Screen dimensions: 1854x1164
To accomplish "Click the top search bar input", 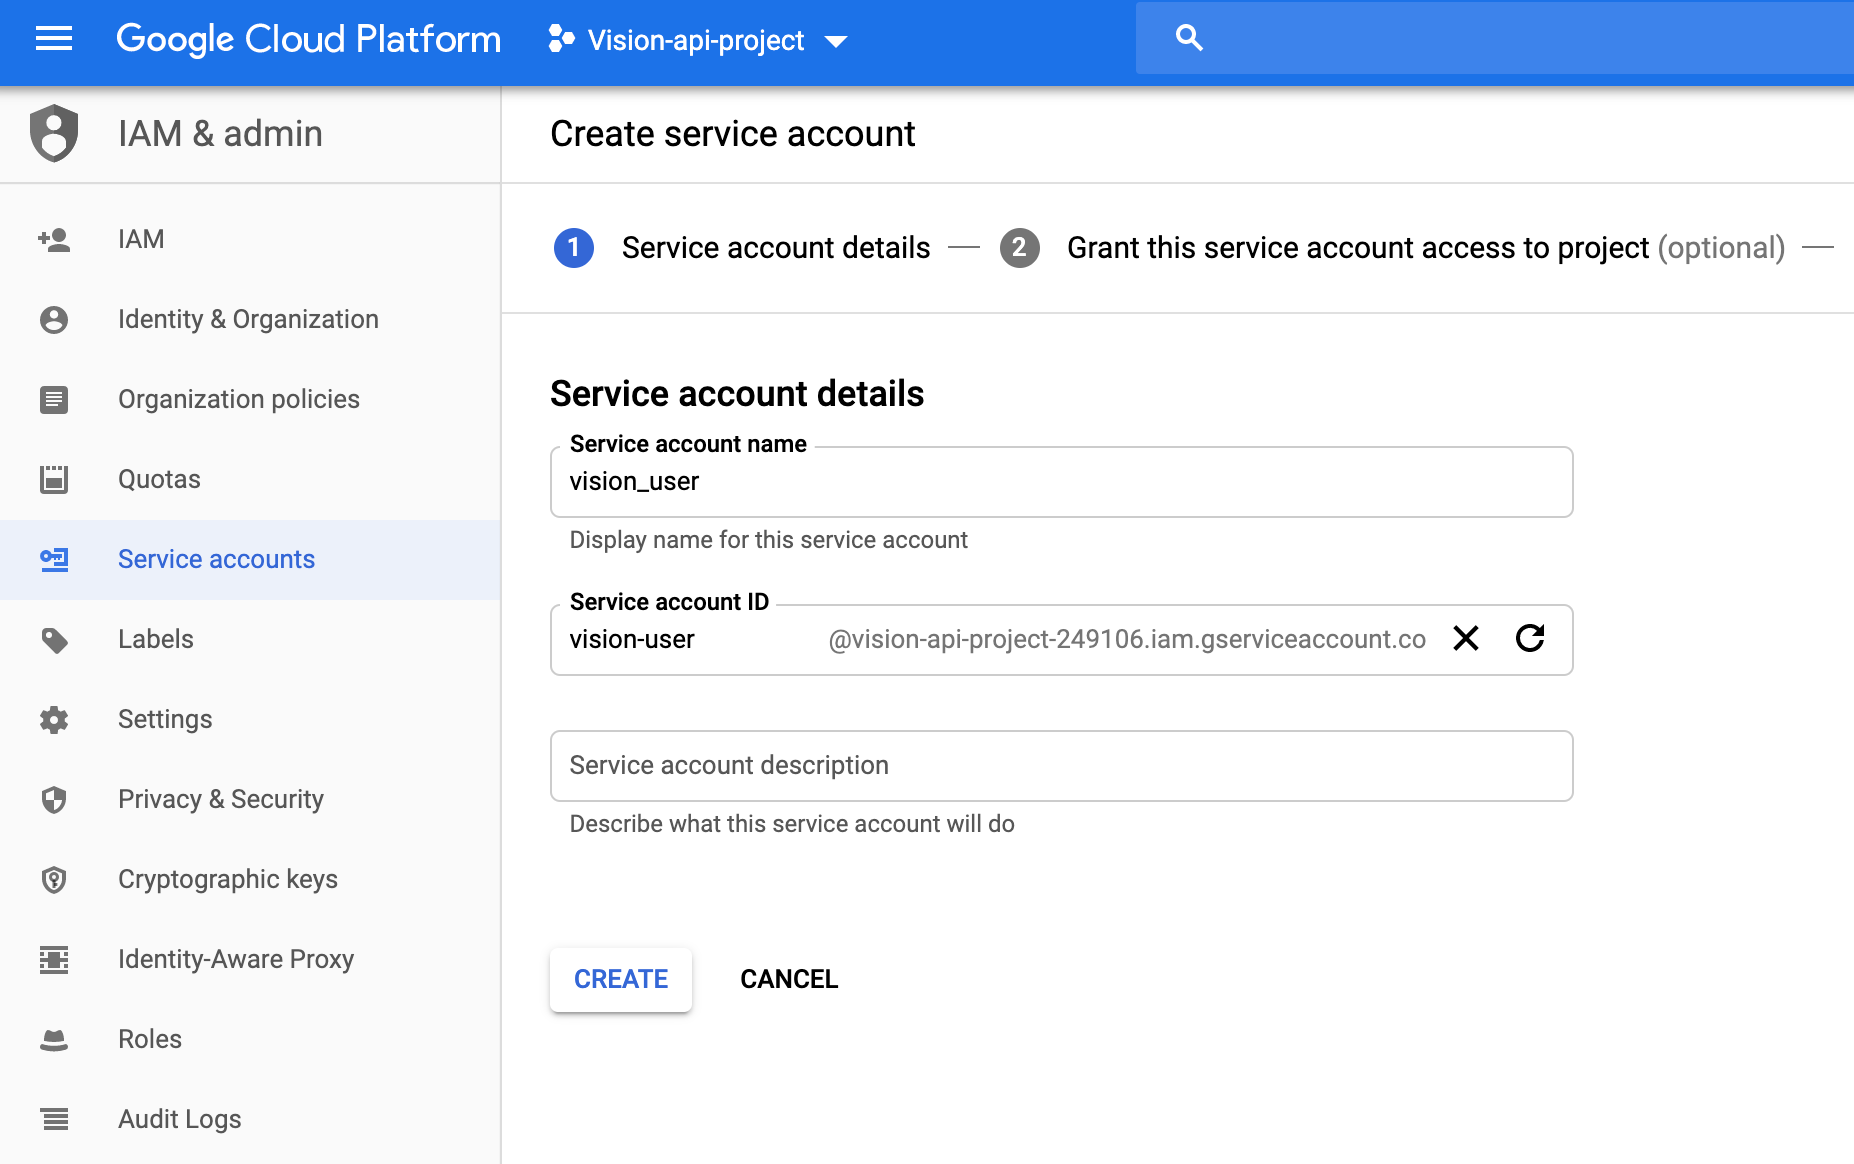I will pos(1494,38).
